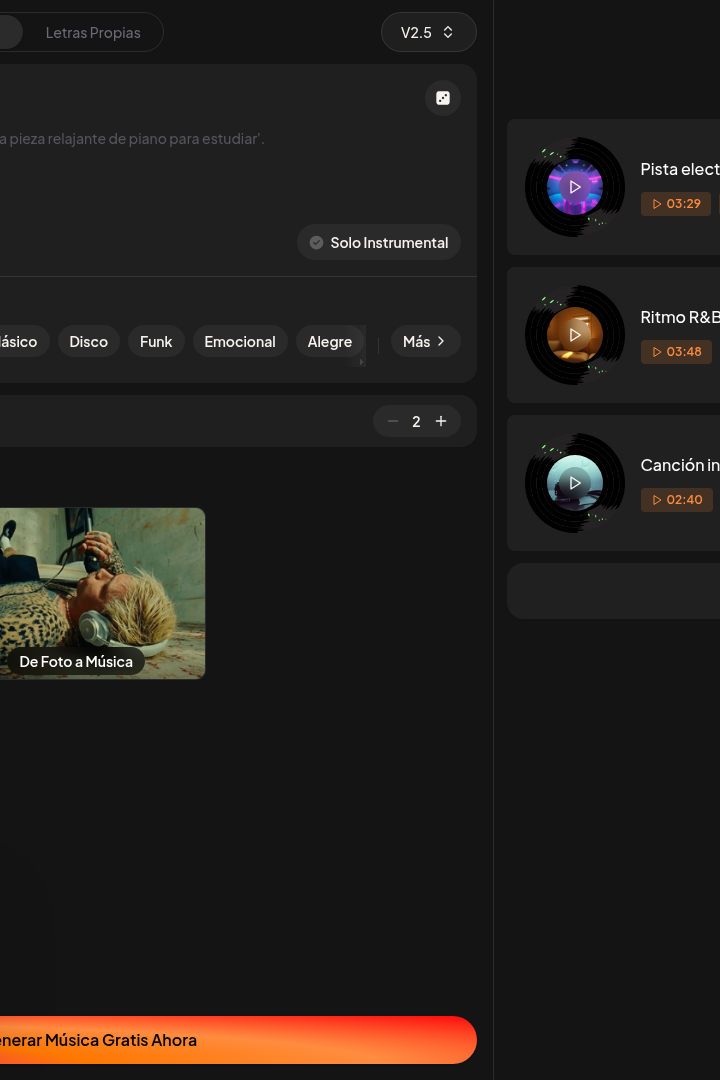This screenshot has height=1080, width=720.
Task: Click the 03:29 duration play badge
Action: click(x=676, y=204)
